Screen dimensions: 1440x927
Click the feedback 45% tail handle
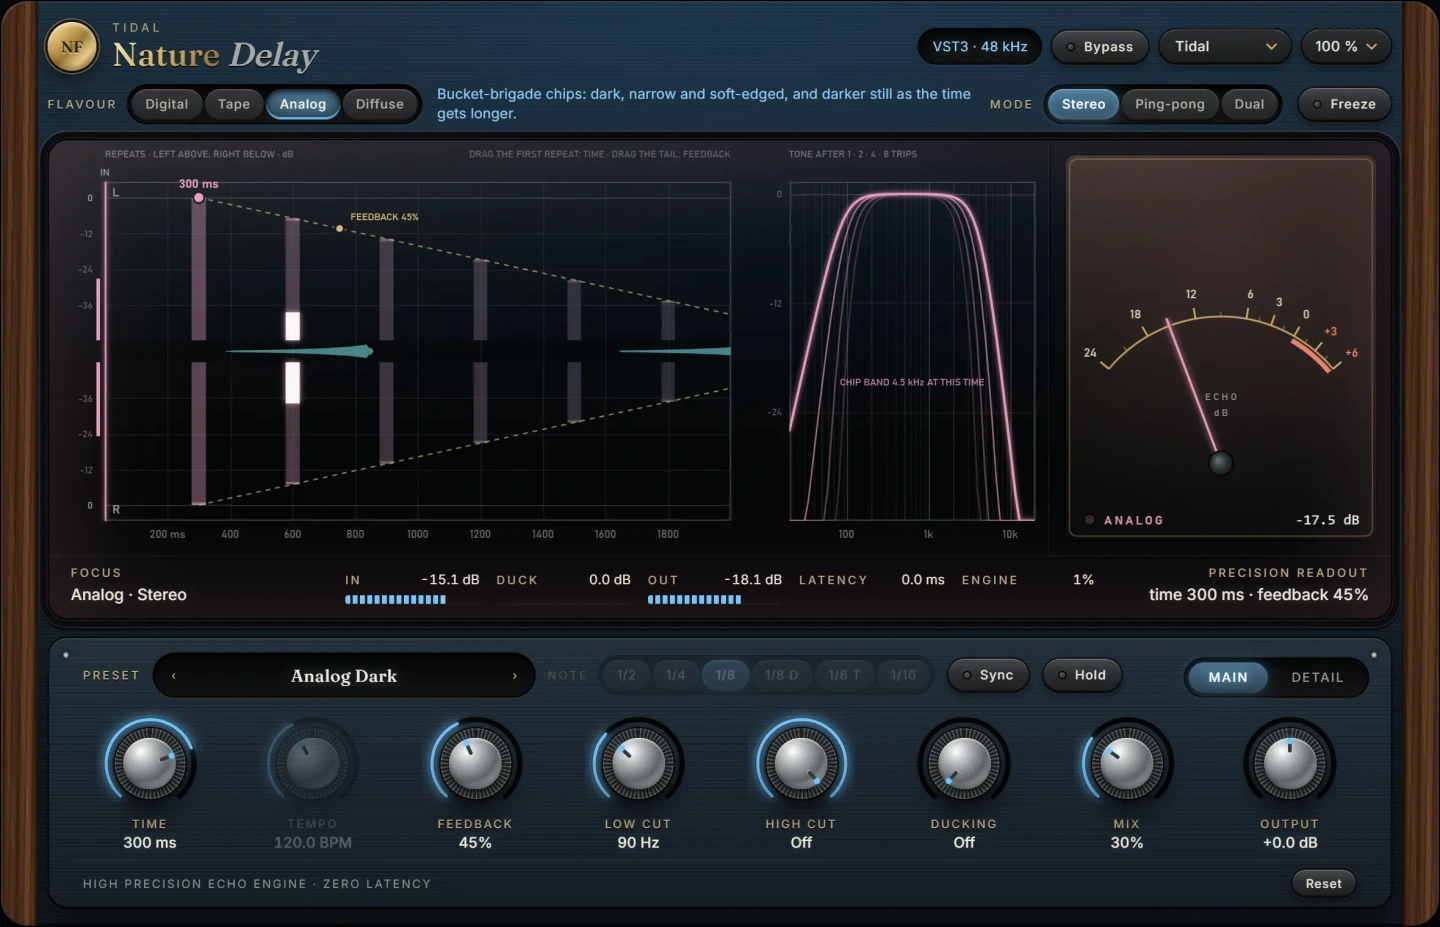point(340,229)
